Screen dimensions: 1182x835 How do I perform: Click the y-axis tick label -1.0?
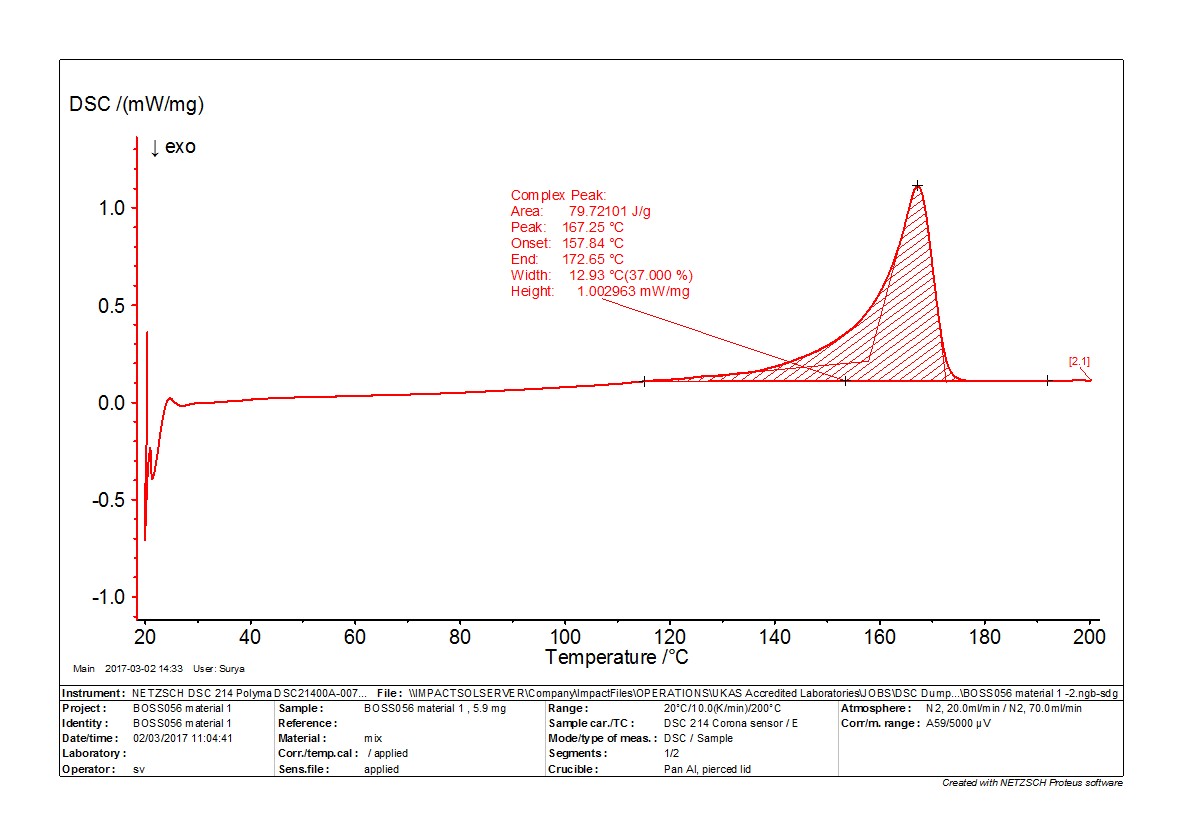tap(109, 597)
